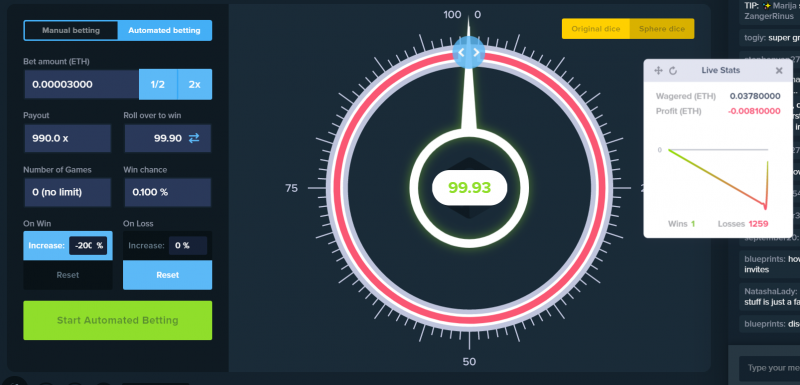
Task: Grab the blue dial slider handle
Action: (x=468, y=52)
